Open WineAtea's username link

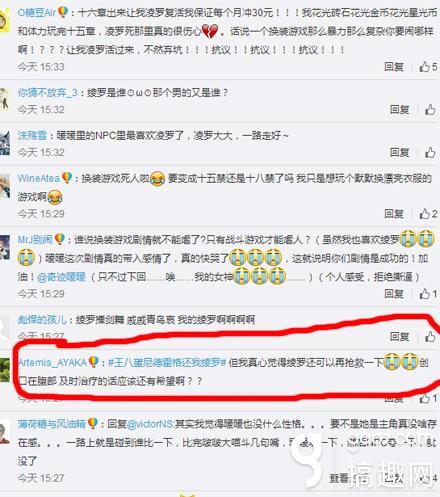39,178
